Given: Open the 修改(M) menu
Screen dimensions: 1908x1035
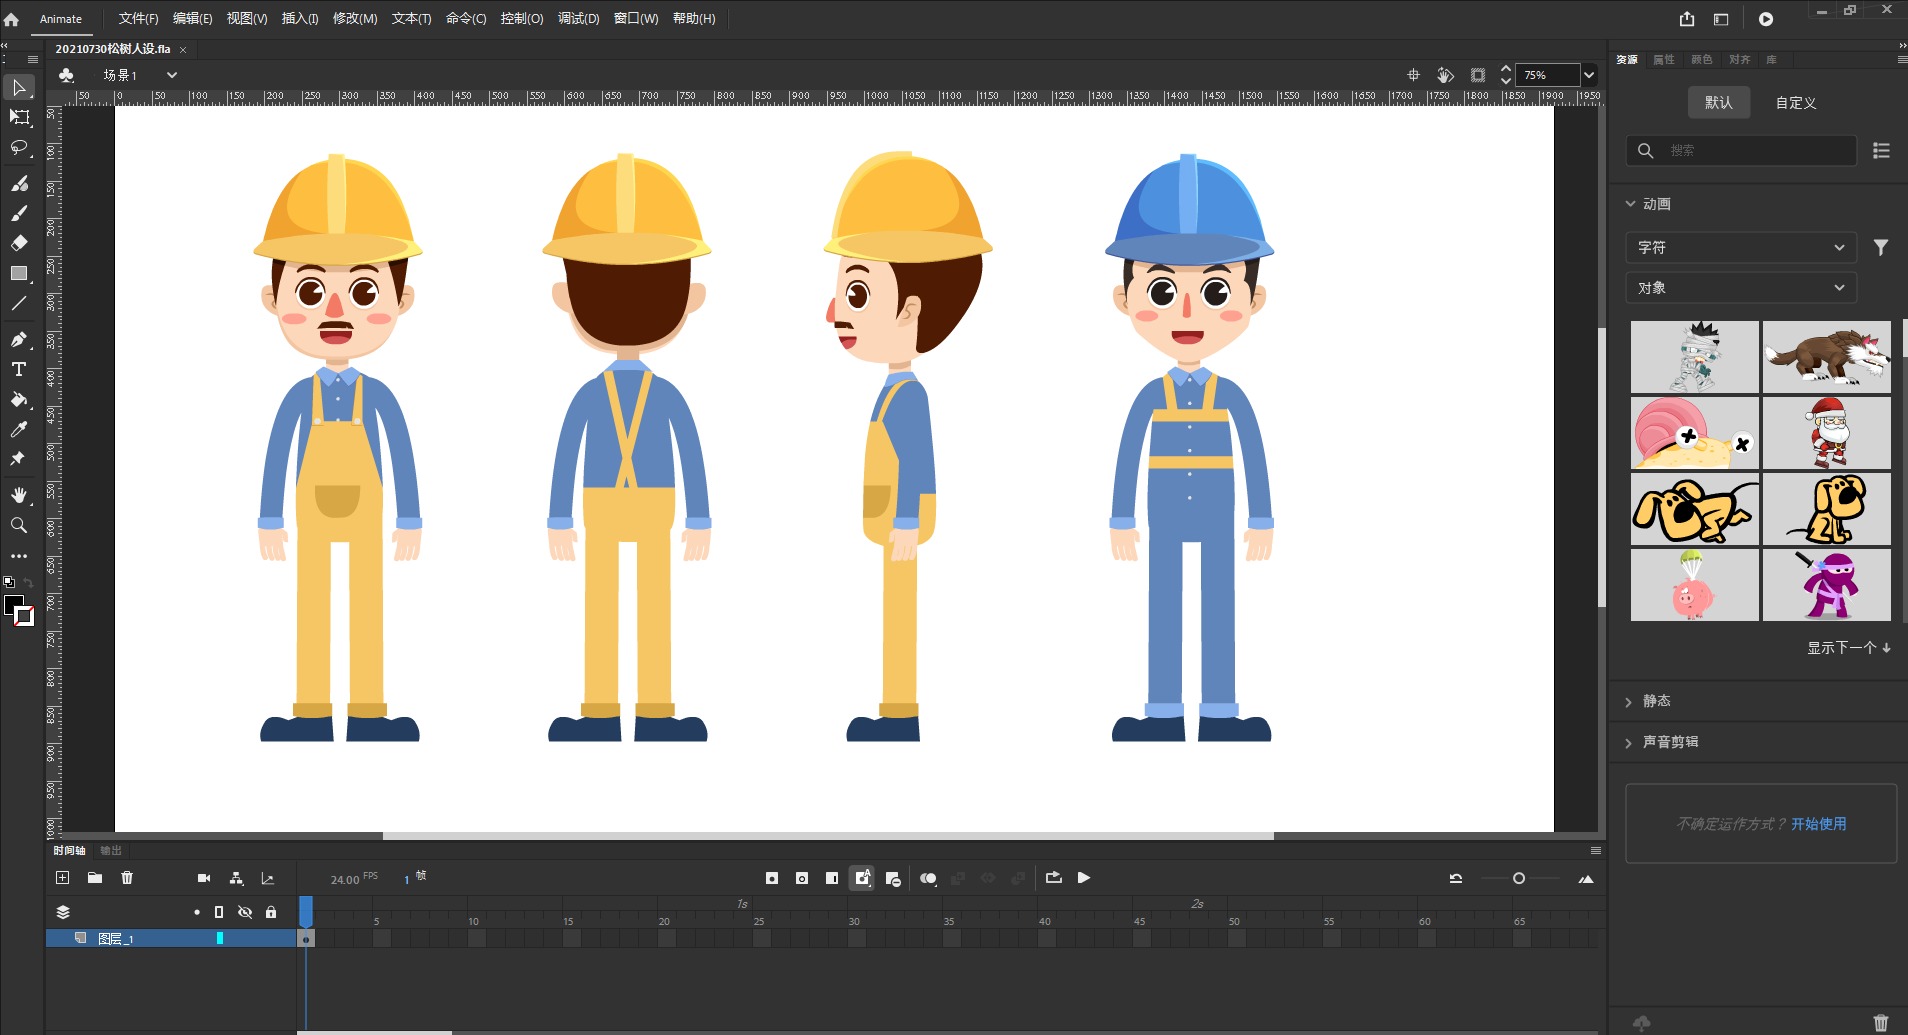Looking at the screenshot, I should 355,19.
